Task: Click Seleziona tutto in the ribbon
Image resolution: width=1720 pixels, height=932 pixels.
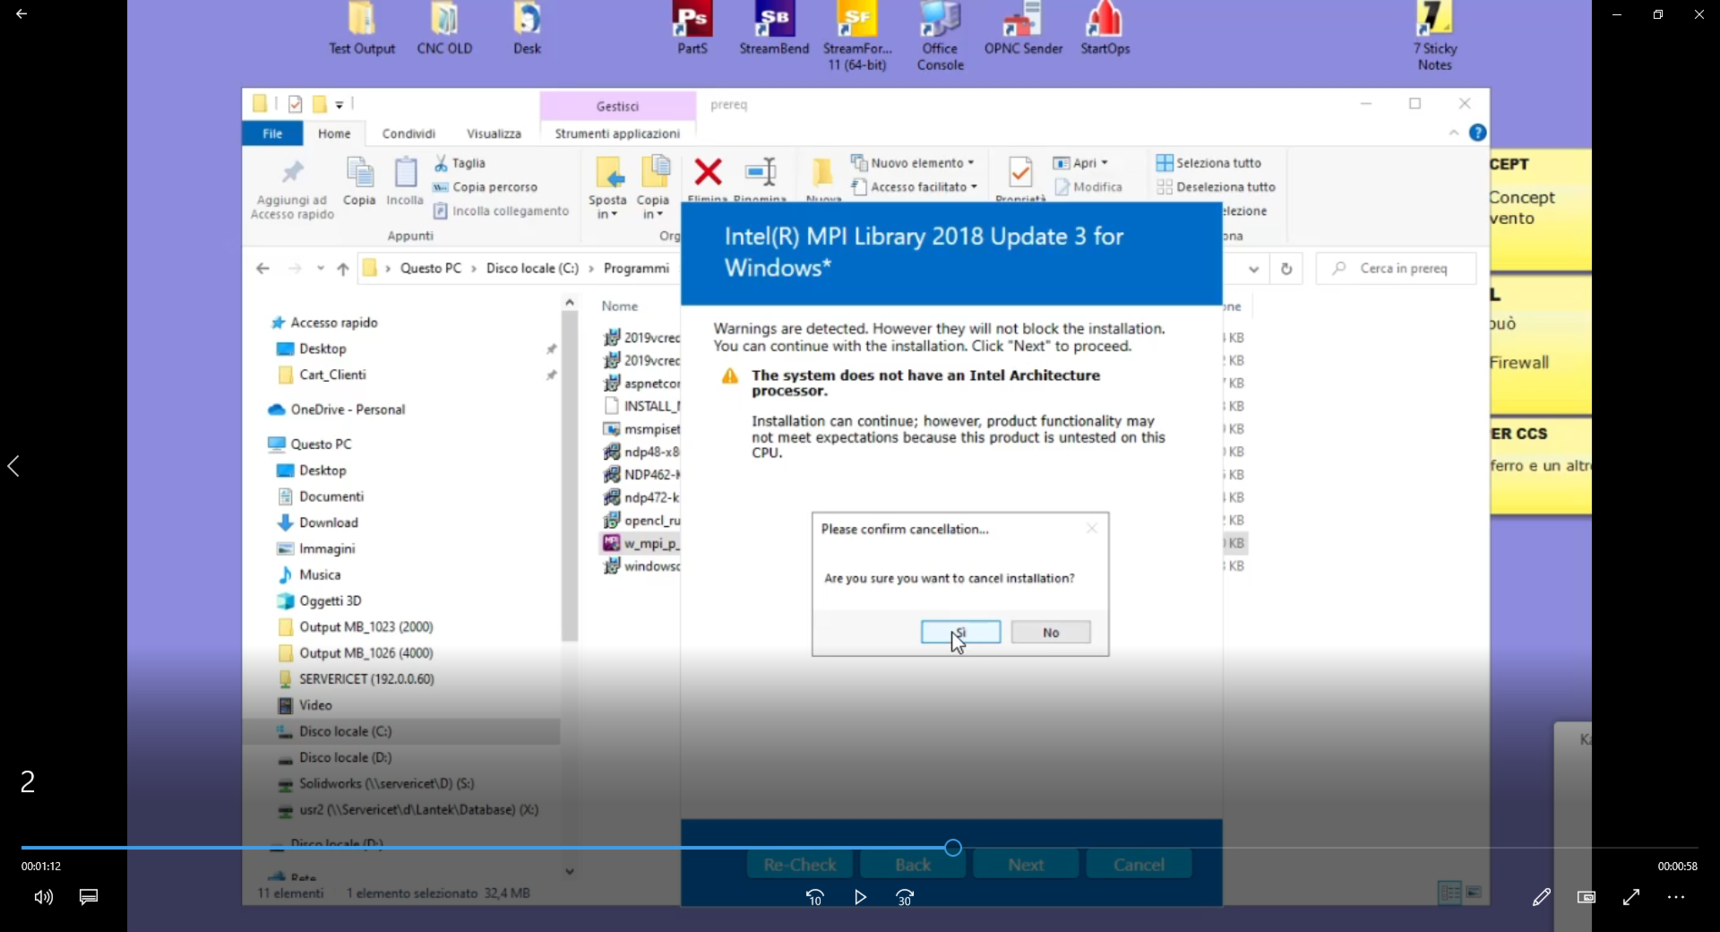Action: (x=1208, y=163)
